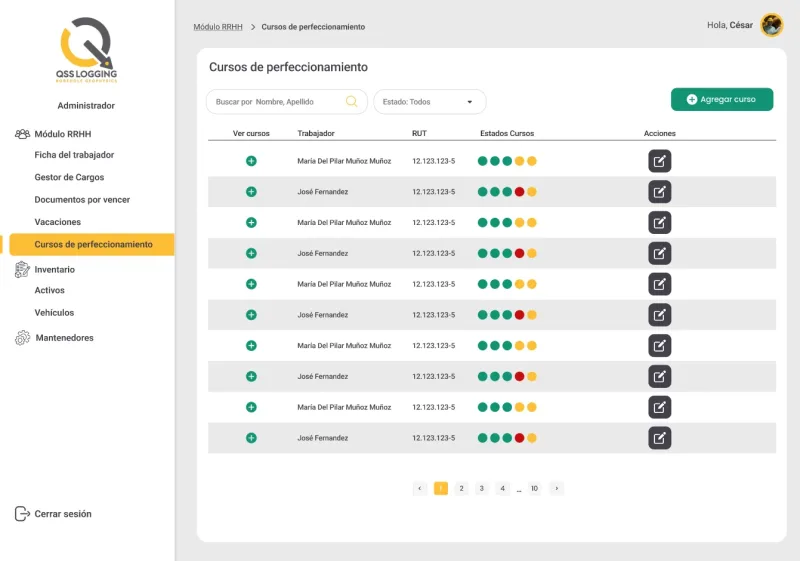
Task: Click the Módulo RRHH people icon
Action: click(x=22, y=134)
